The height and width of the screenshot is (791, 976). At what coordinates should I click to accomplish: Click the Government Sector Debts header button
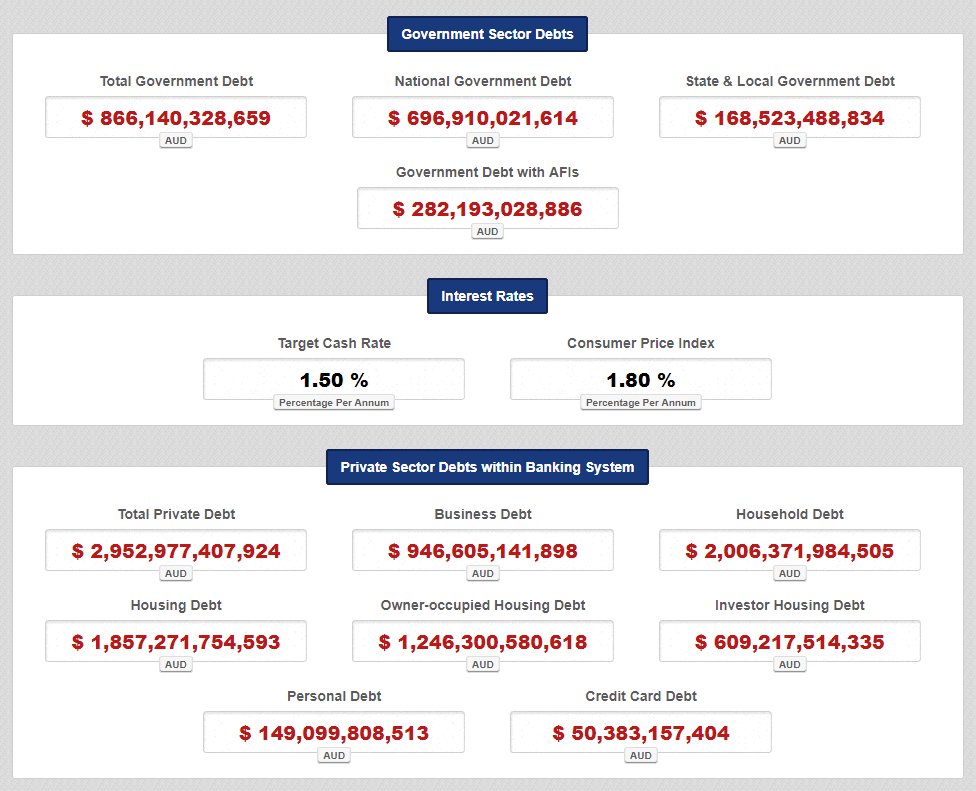[487, 34]
